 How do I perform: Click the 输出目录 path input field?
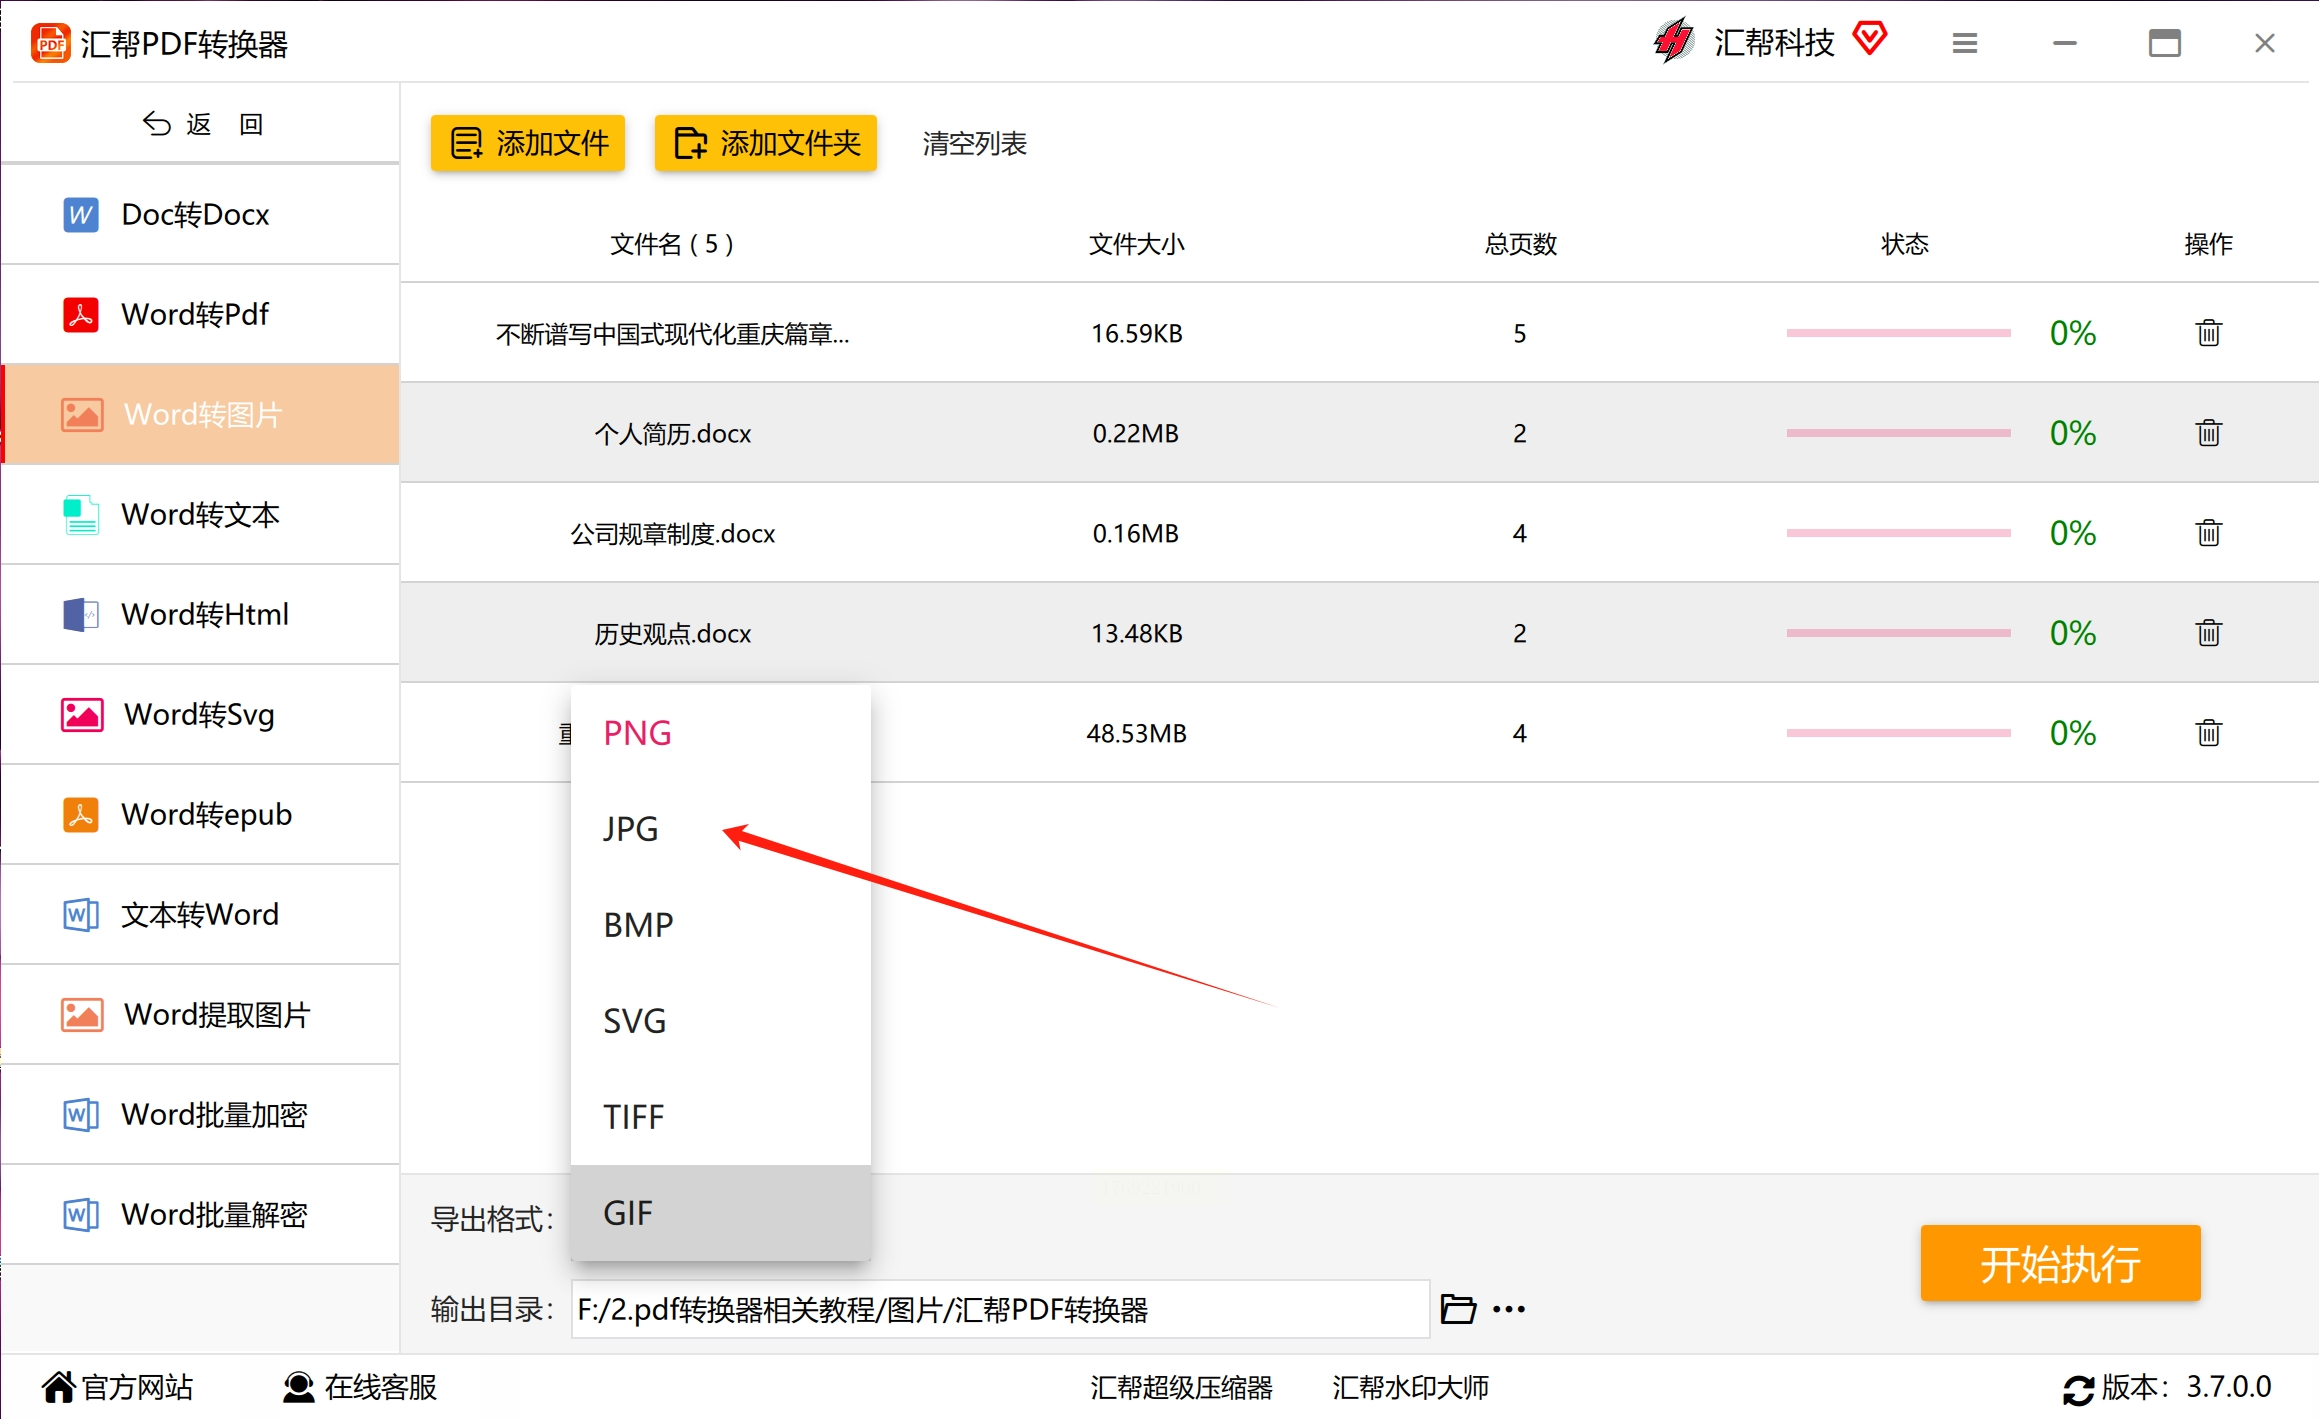point(1000,1309)
